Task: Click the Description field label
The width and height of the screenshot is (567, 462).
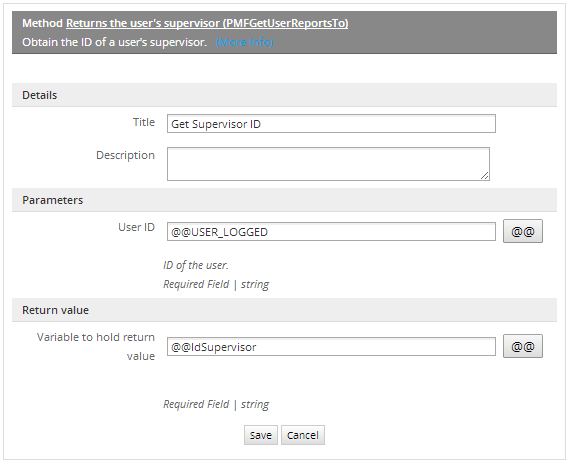Action: (x=125, y=155)
